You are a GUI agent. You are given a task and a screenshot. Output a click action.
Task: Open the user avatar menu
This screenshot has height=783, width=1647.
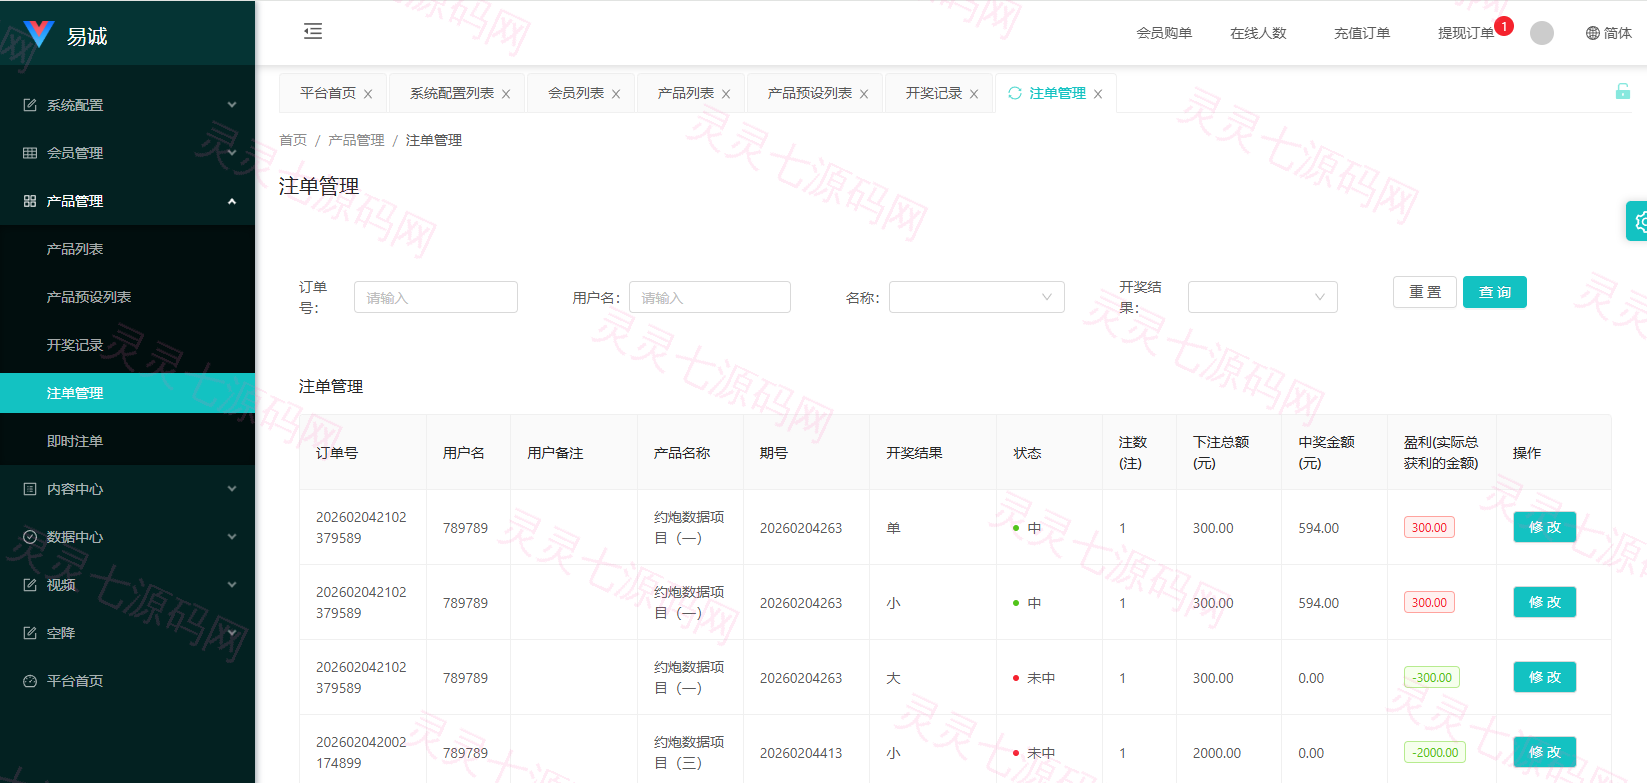point(1542,33)
